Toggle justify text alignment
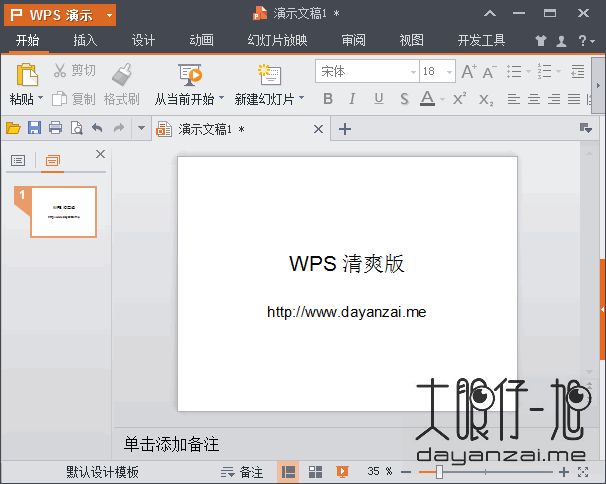The height and width of the screenshot is (484, 606). 574,99
